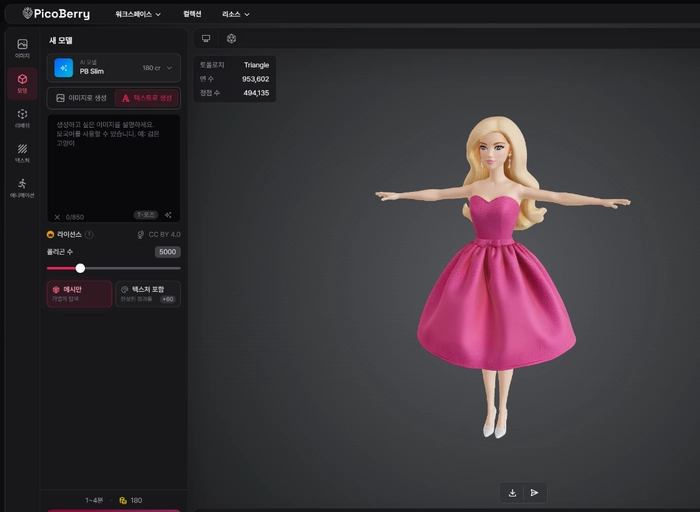Click the coin credit icon beside 180
This screenshot has height=512, width=700.
click(123, 500)
